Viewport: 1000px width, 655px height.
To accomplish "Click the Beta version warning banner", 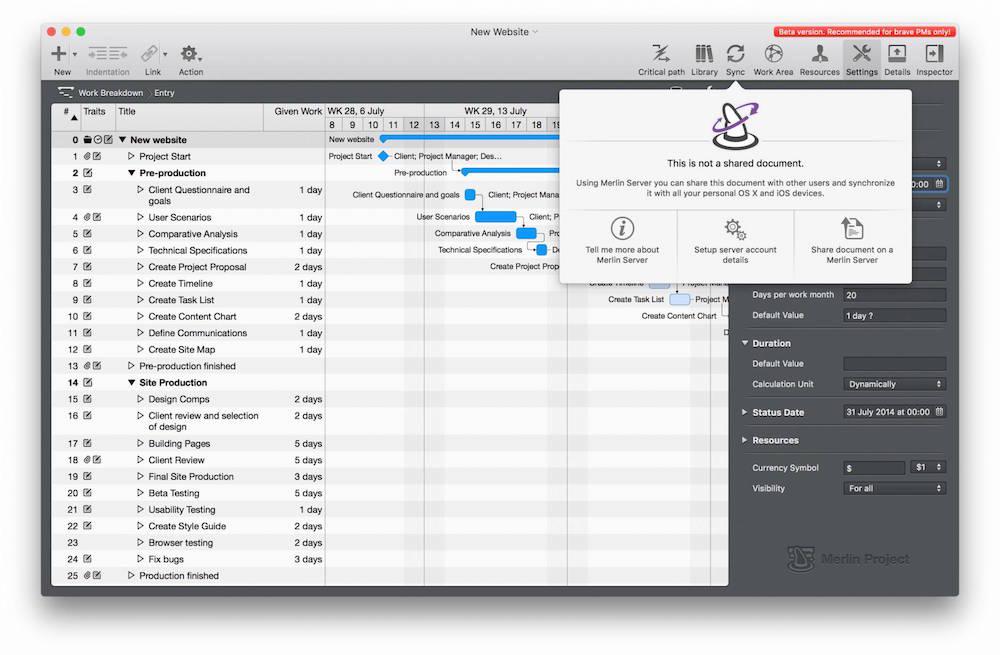I will coord(864,31).
